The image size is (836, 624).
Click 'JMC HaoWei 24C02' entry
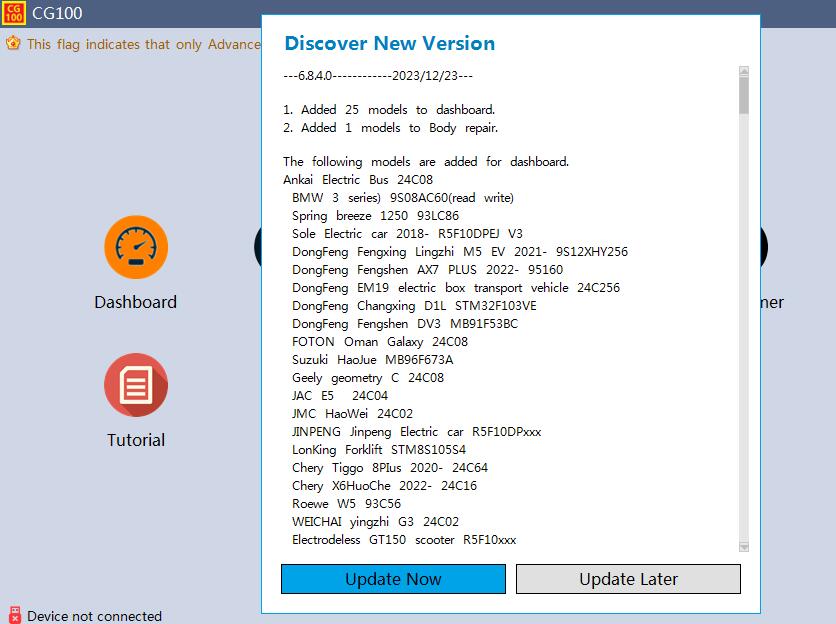352,414
